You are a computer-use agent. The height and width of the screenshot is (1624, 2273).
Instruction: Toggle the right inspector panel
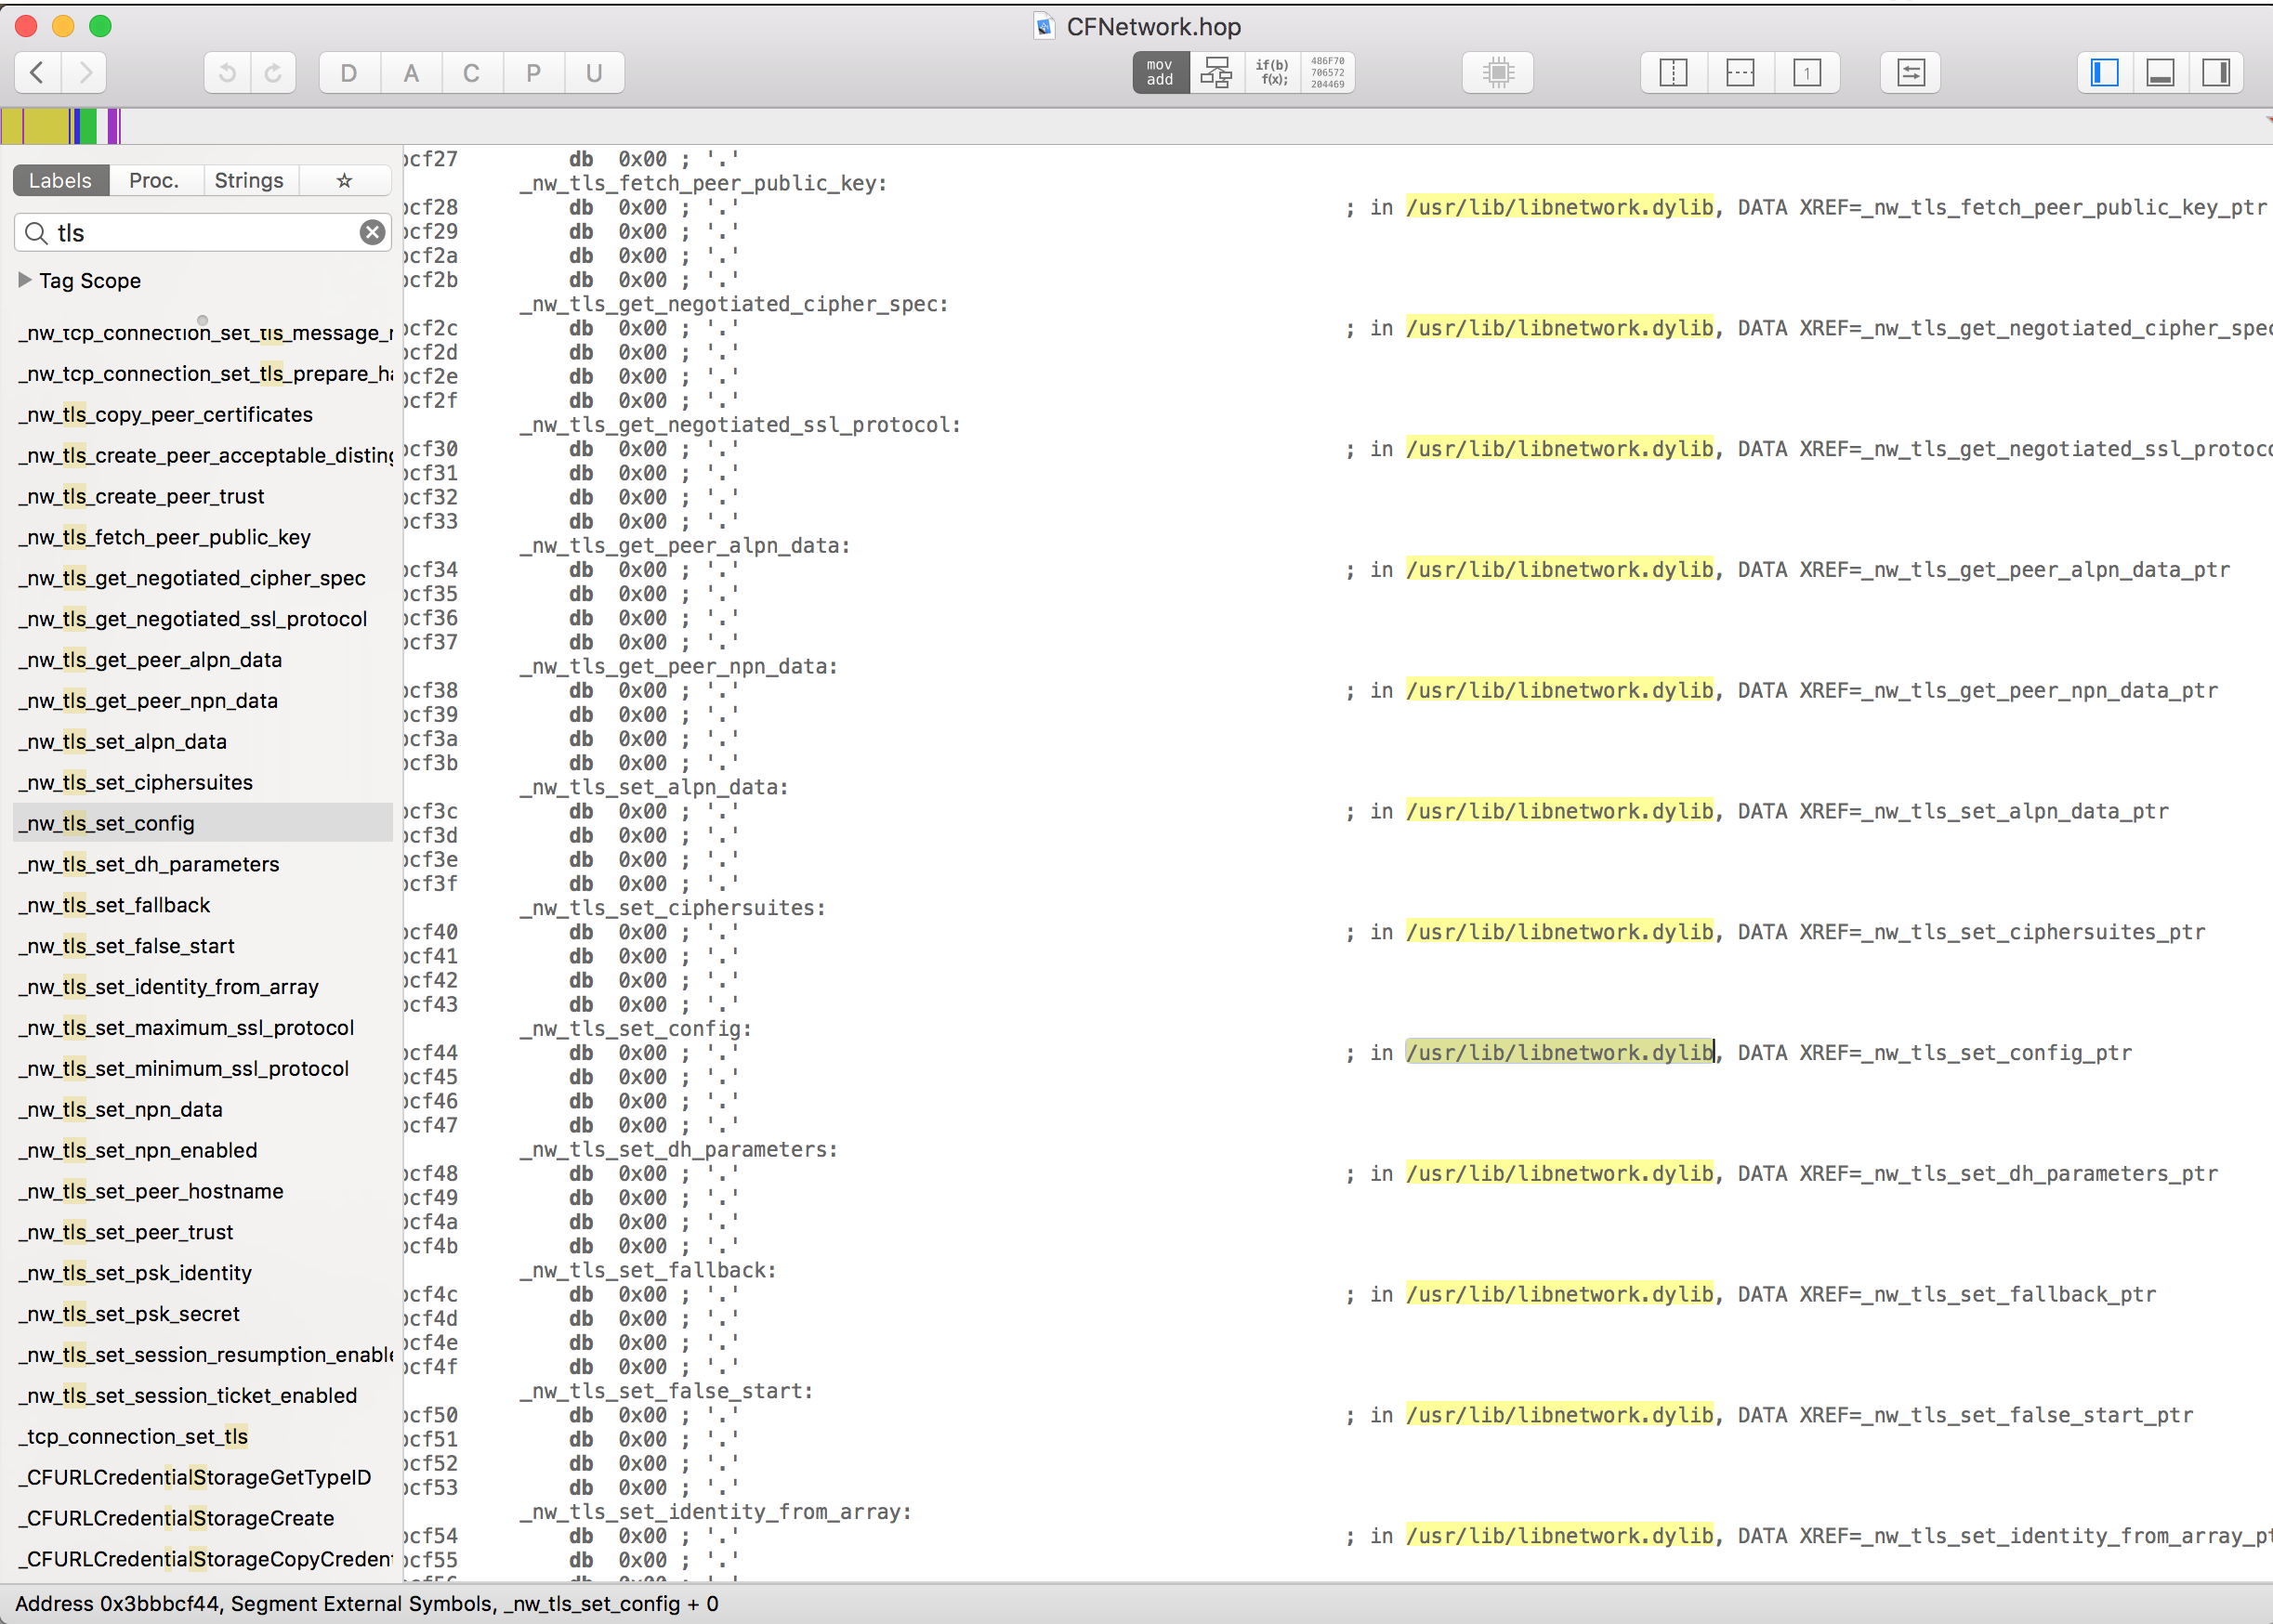[2216, 72]
